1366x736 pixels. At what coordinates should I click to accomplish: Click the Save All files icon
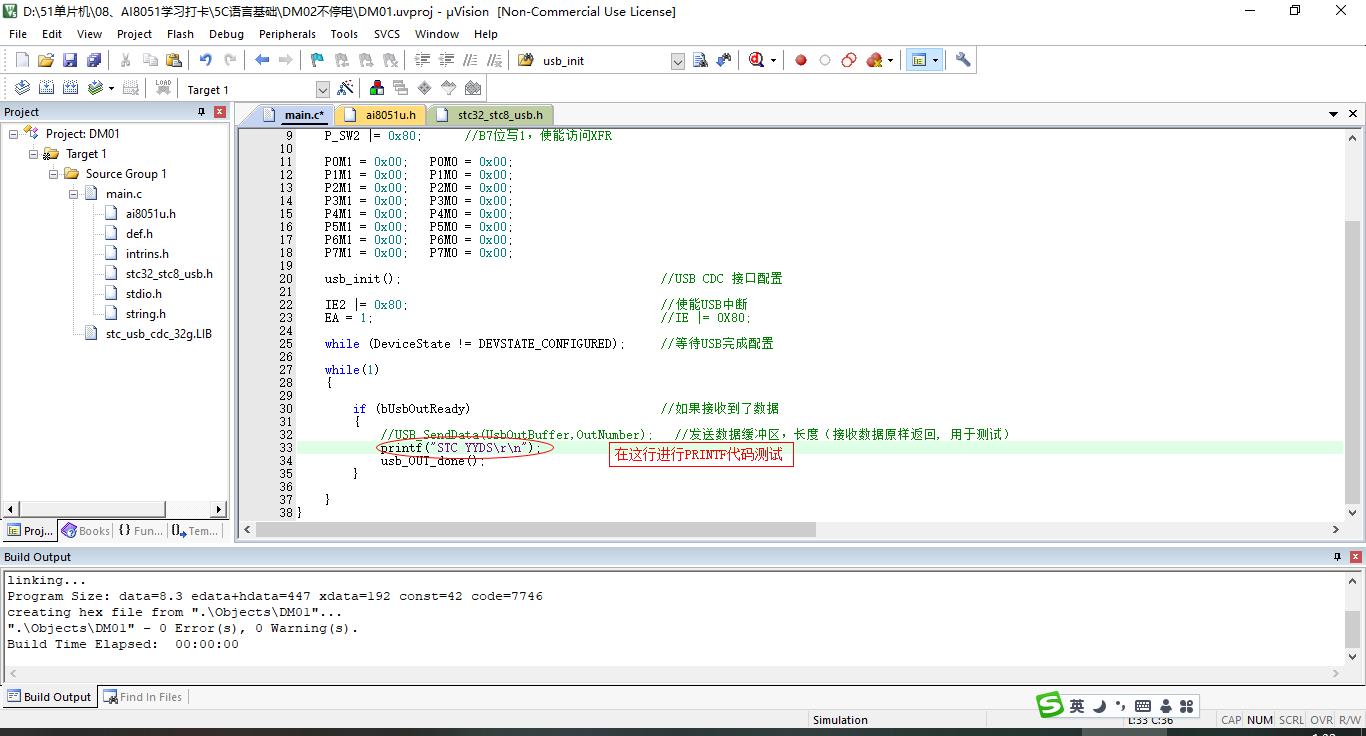coord(93,60)
